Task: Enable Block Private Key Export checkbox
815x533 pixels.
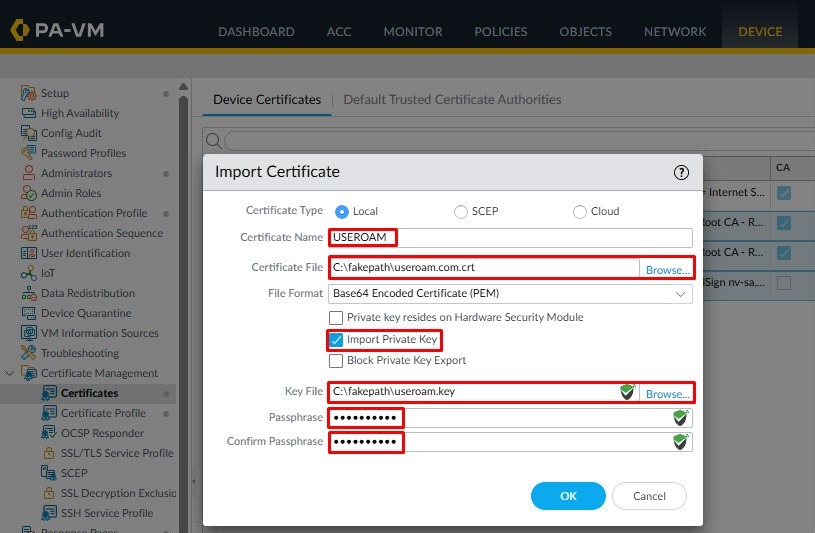Action: pyautogui.click(x=336, y=361)
